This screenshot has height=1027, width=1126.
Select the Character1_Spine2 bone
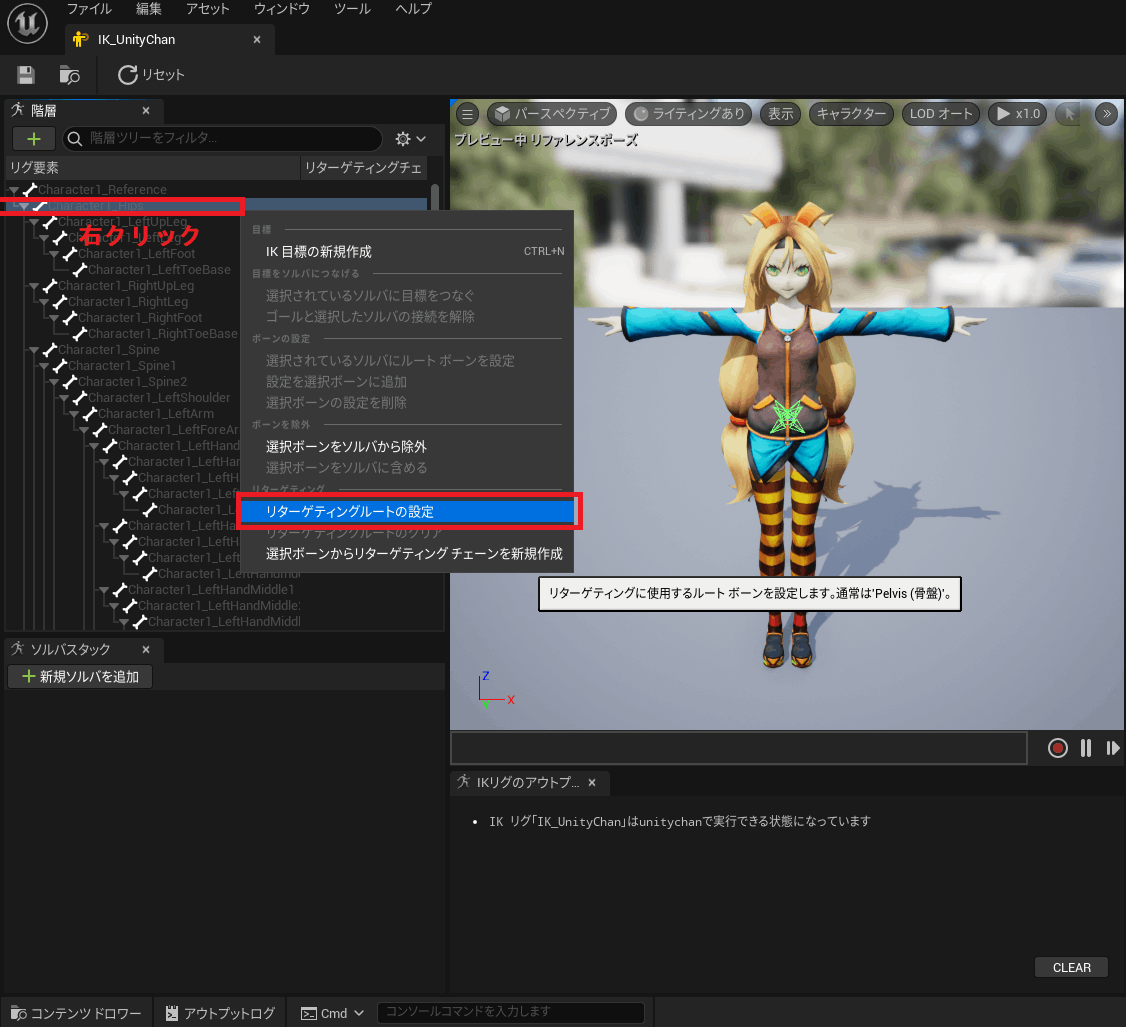pyautogui.click(x=132, y=382)
